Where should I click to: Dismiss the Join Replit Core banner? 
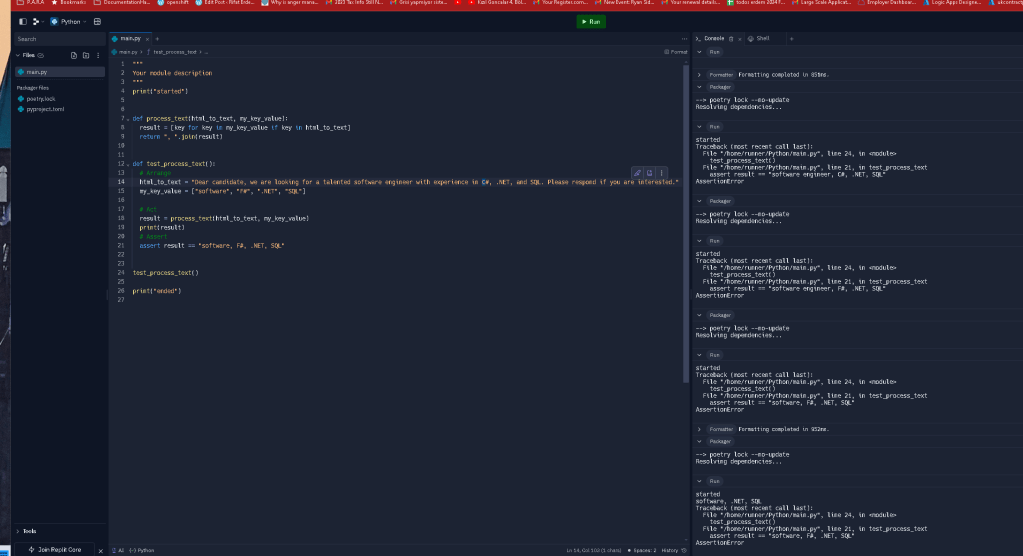click(100, 551)
